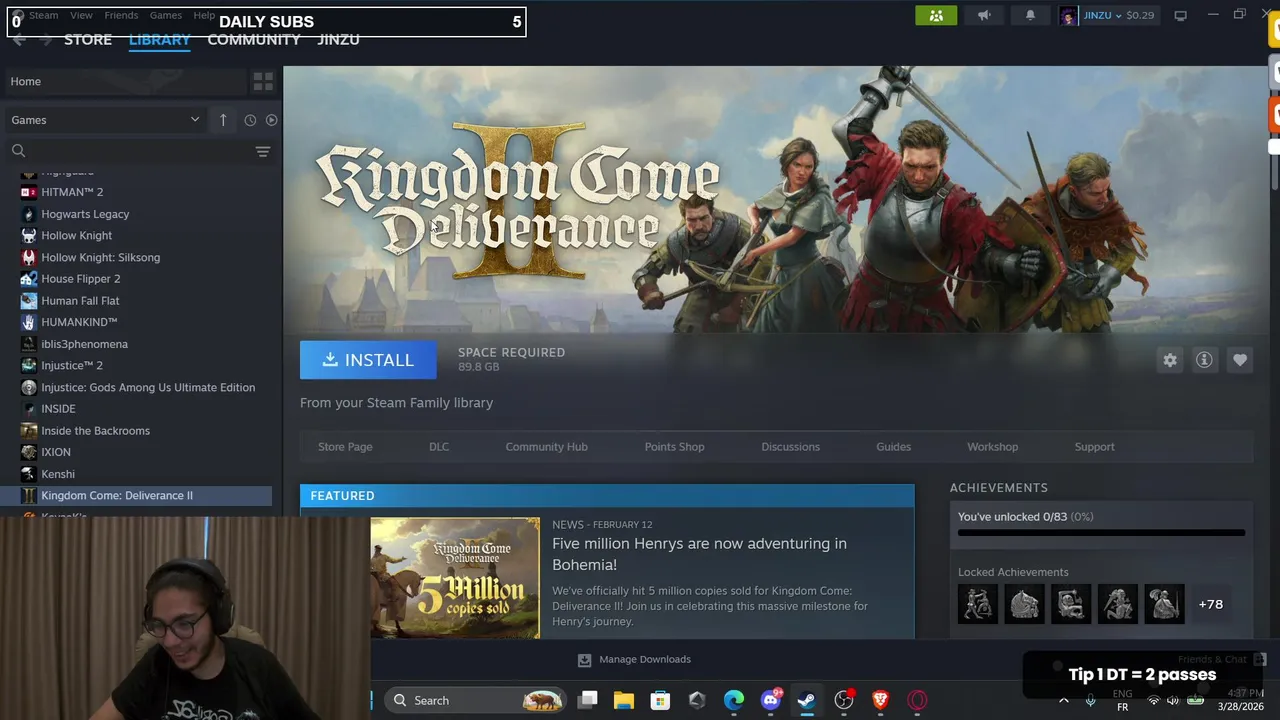Click the INSTALL button
1280x720 pixels.
coord(368,360)
